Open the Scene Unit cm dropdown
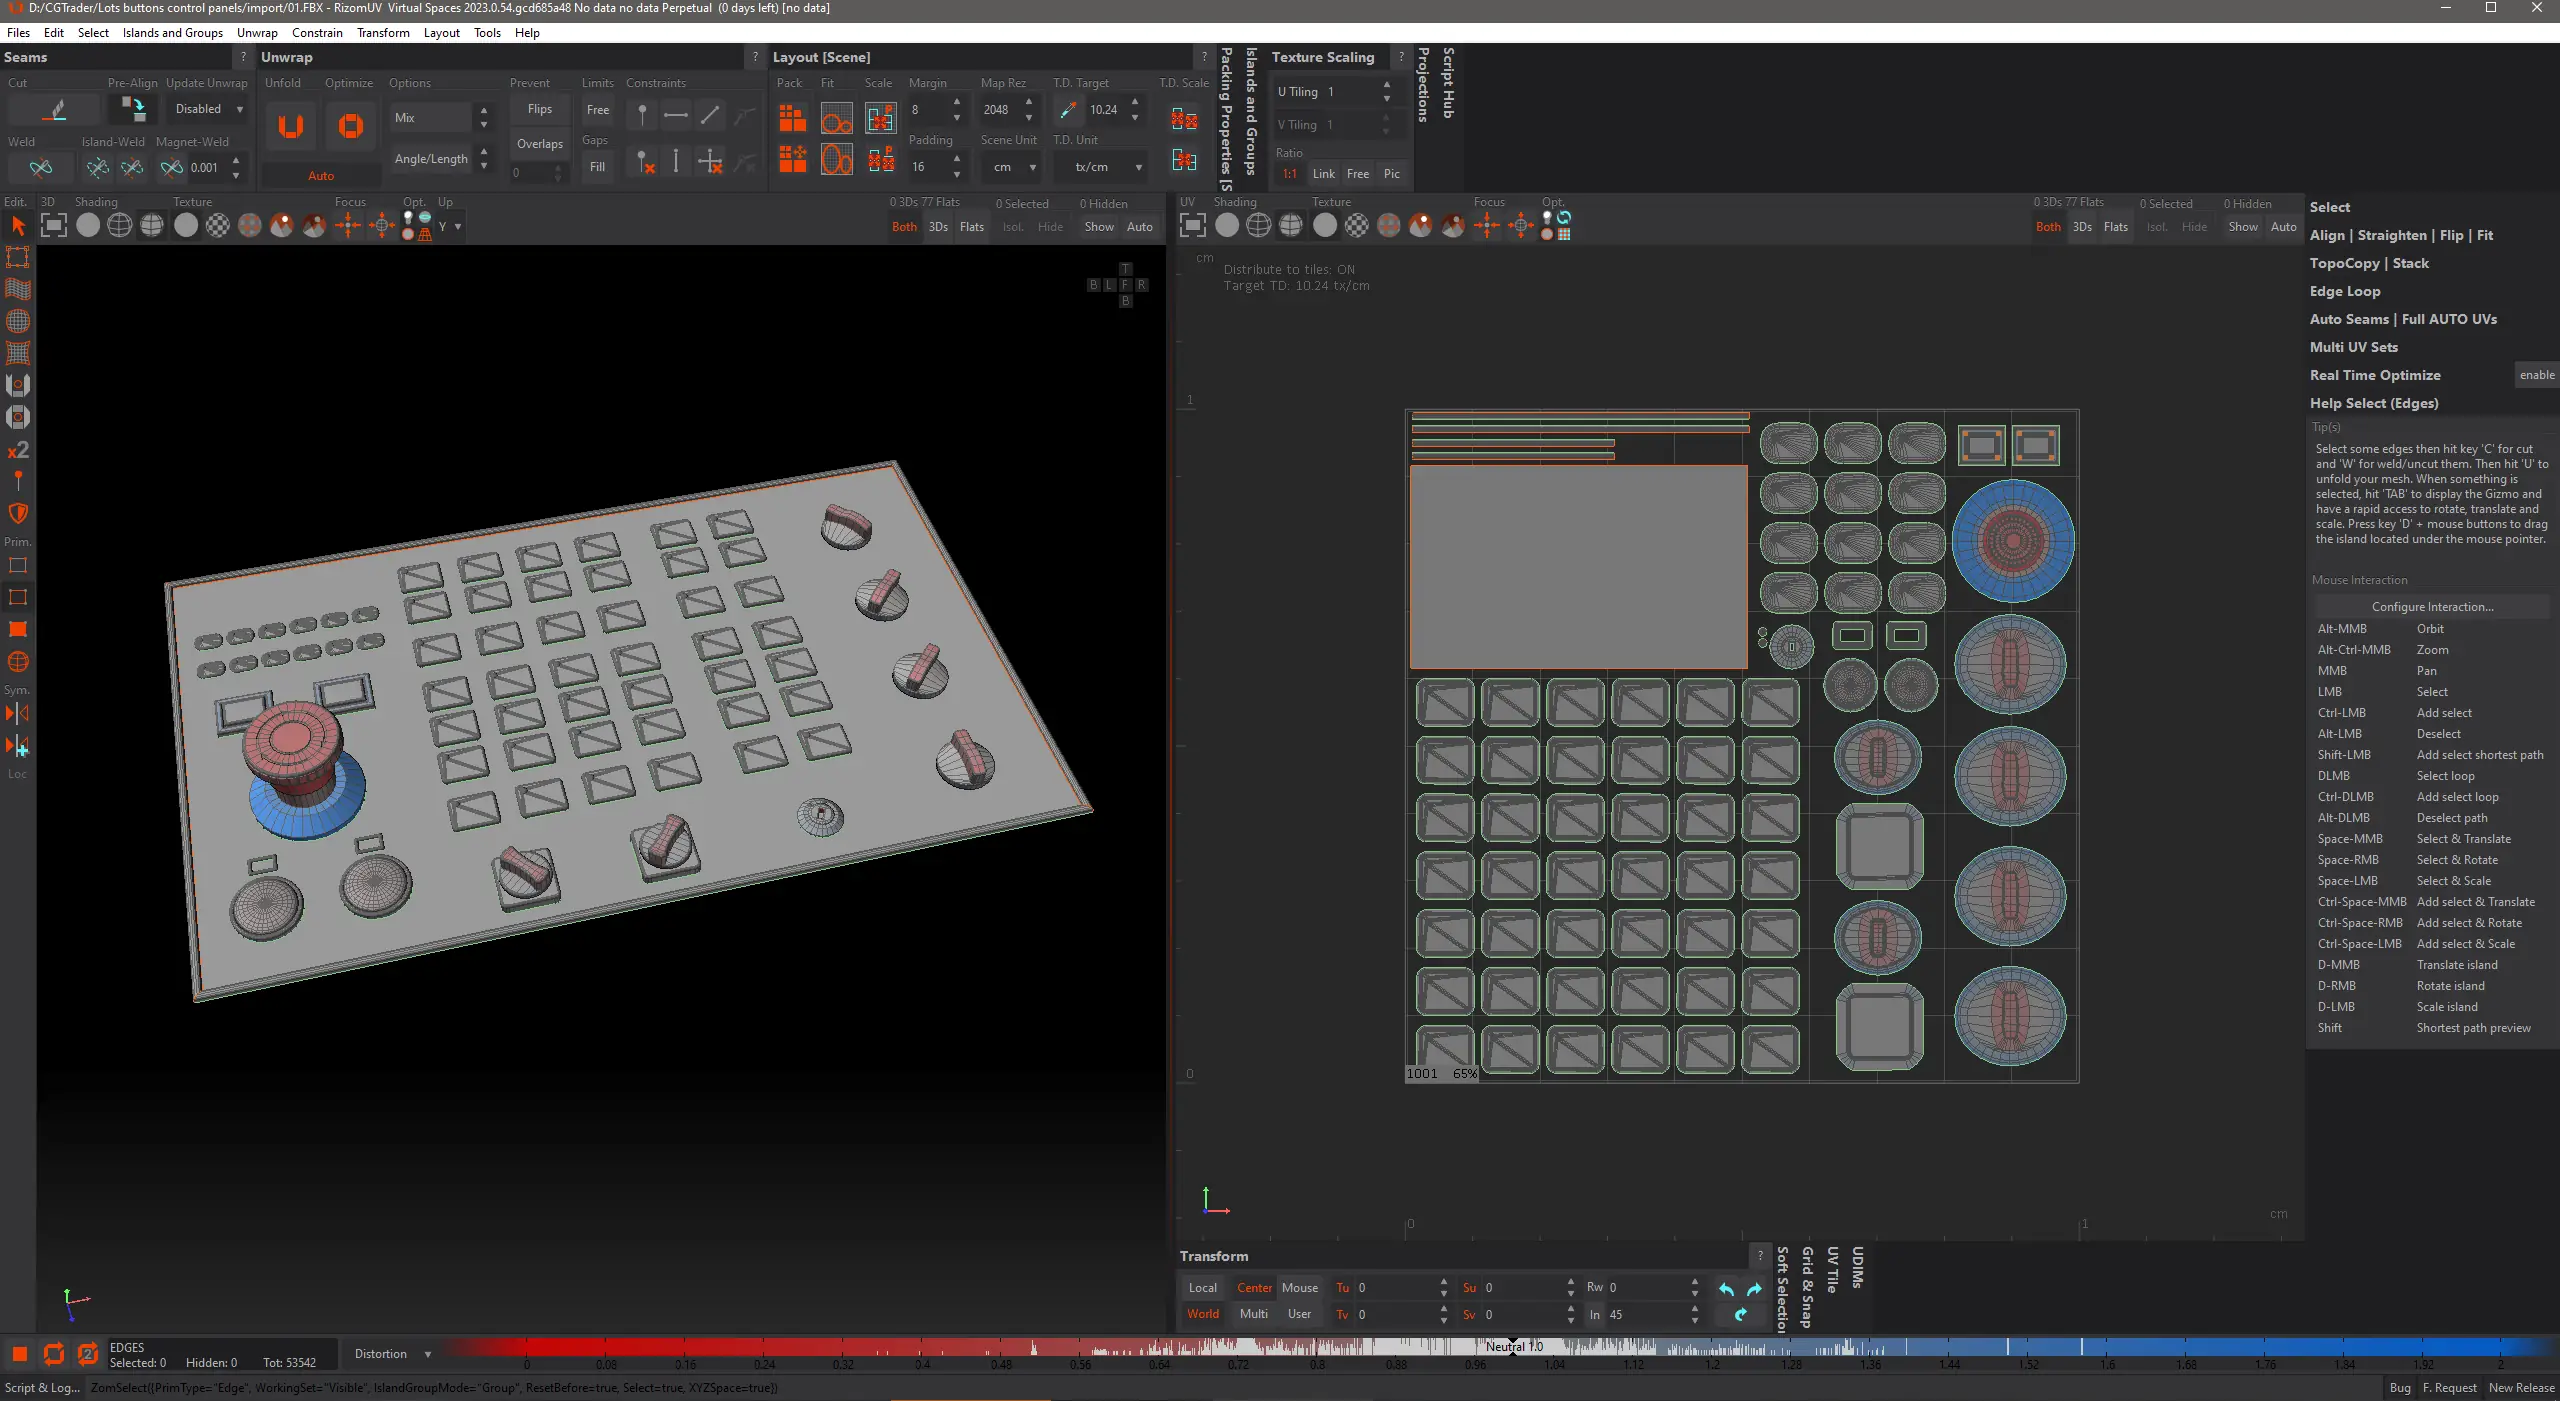This screenshot has height=1401, width=2560. coord(1013,167)
